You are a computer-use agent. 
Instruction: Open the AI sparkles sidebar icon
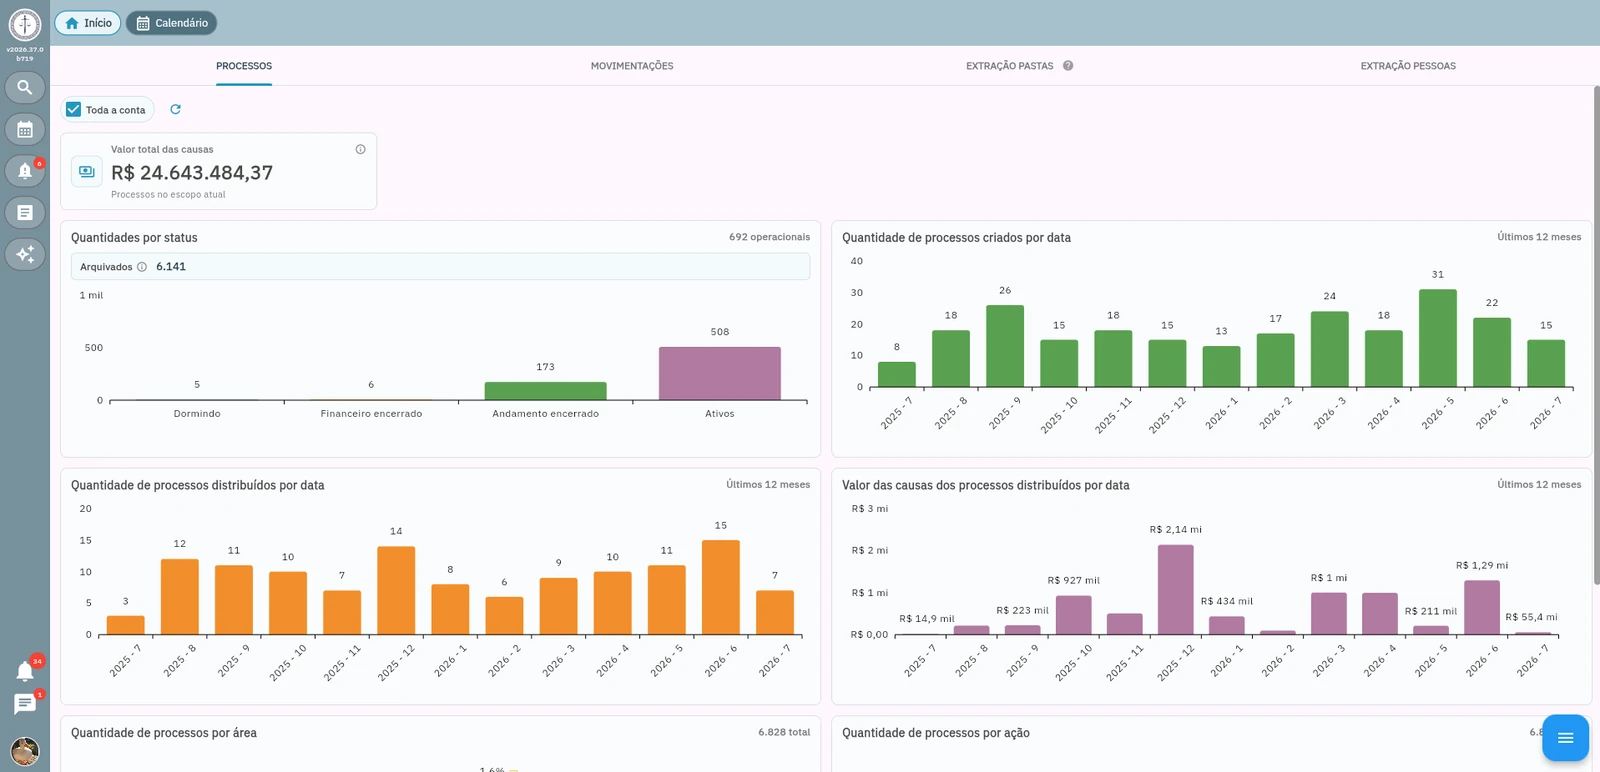(25, 254)
